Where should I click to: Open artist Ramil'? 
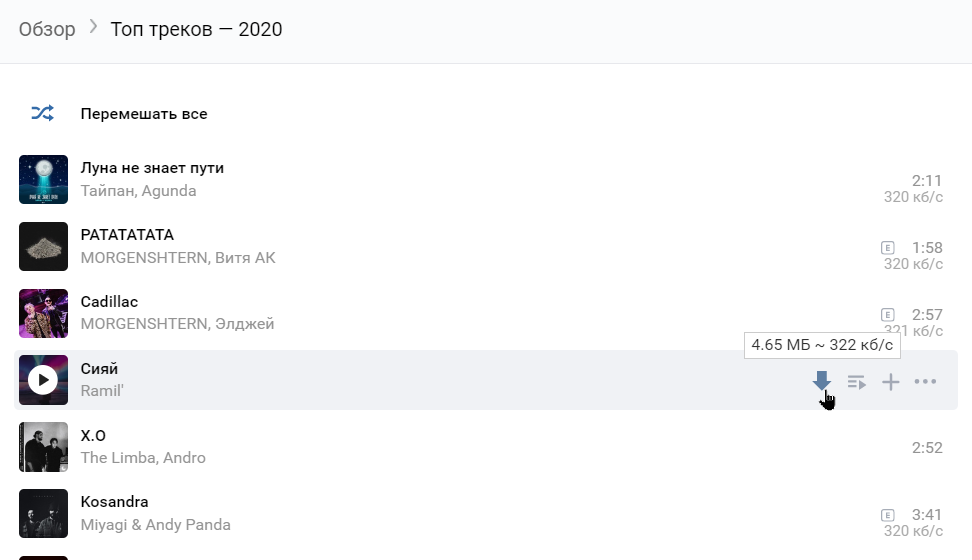[101, 391]
